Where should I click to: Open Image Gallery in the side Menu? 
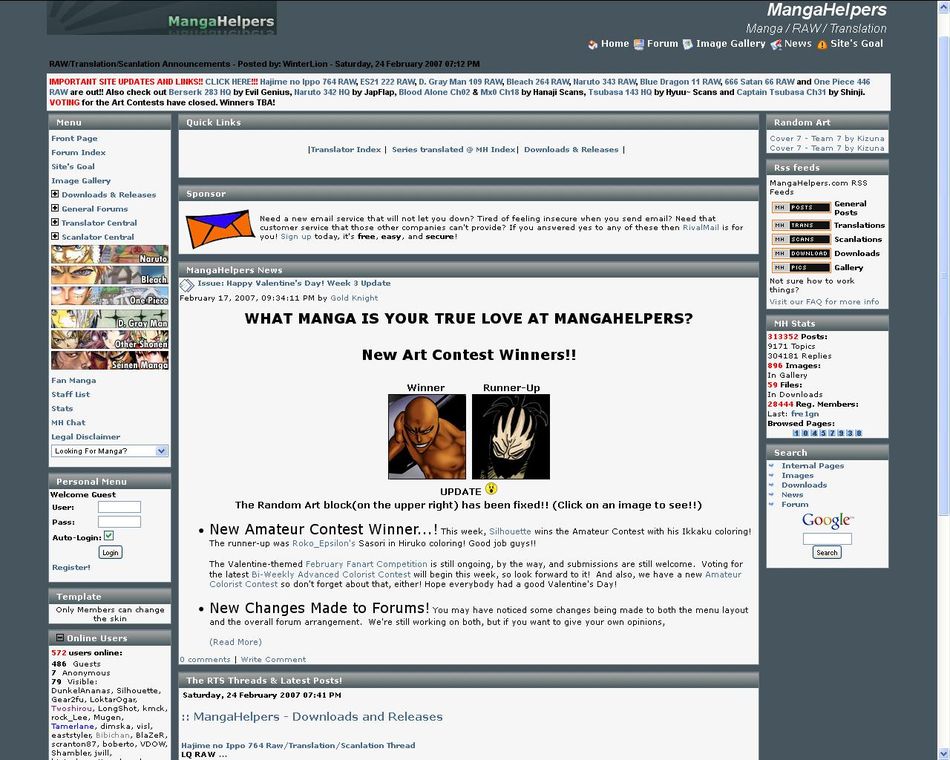click(x=81, y=181)
